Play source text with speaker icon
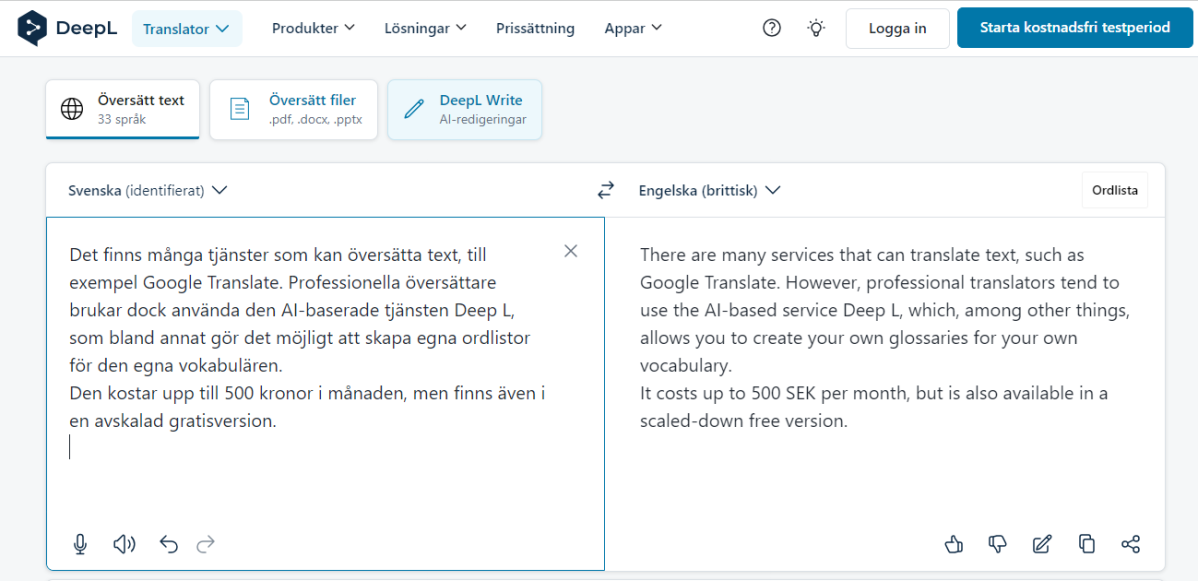 tap(124, 544)
